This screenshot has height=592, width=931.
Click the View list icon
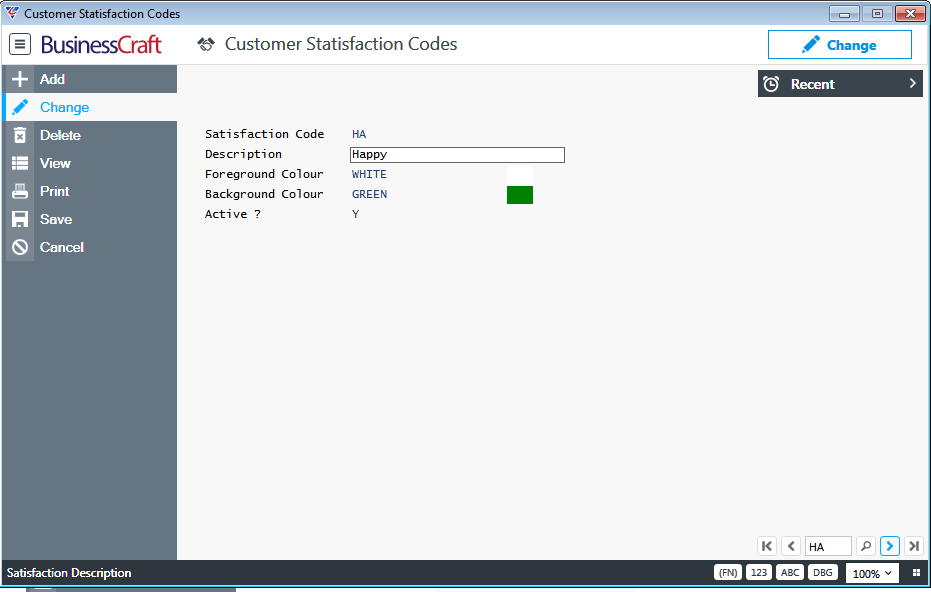[20, 163]
